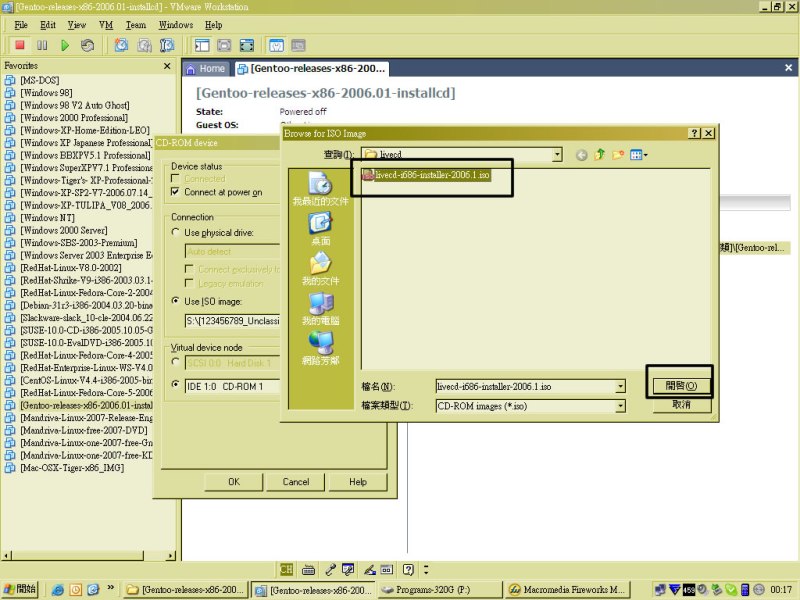Viewport: 800px width, 600px height.
Task: Click the help question mark in Browse dialog title
Action: tap(694, 133)
